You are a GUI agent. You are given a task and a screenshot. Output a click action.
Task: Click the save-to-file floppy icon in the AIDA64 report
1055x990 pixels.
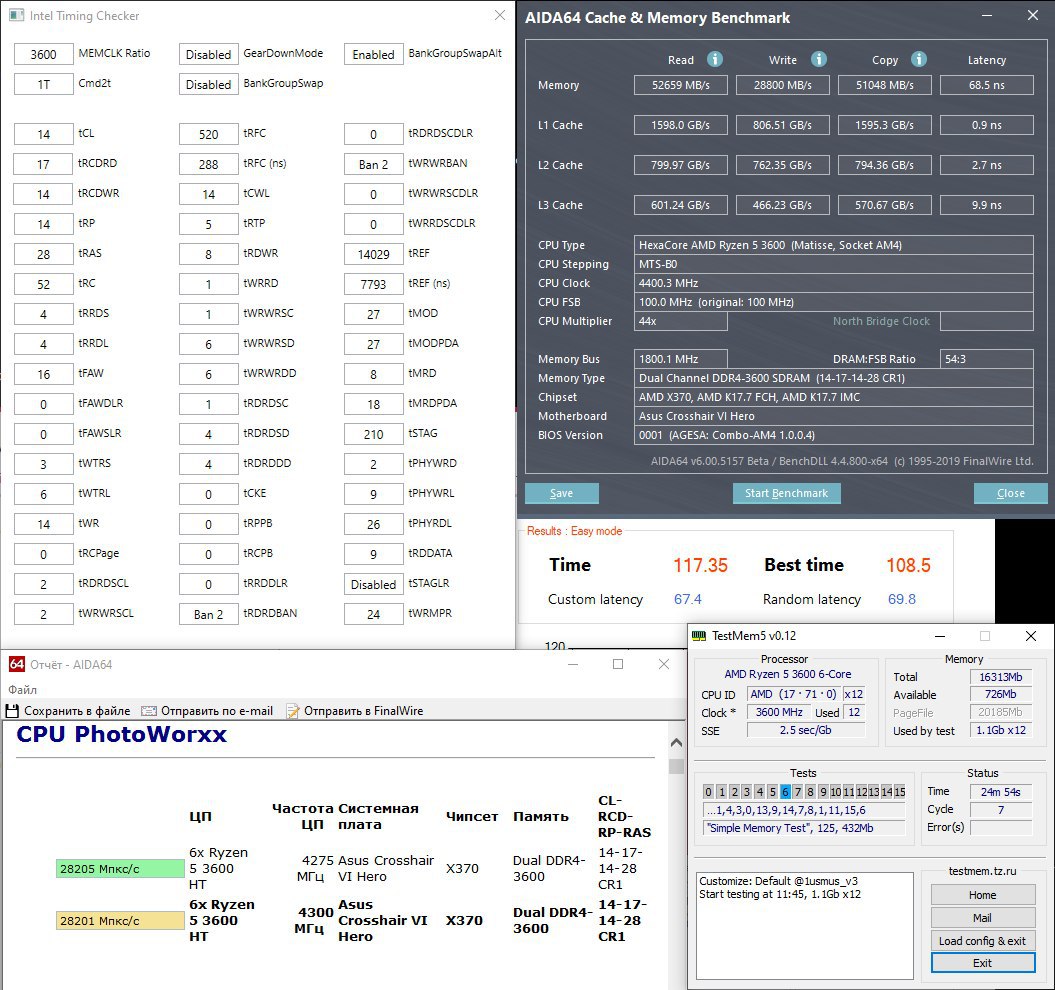pyautogui.click(x=12, y=711)
